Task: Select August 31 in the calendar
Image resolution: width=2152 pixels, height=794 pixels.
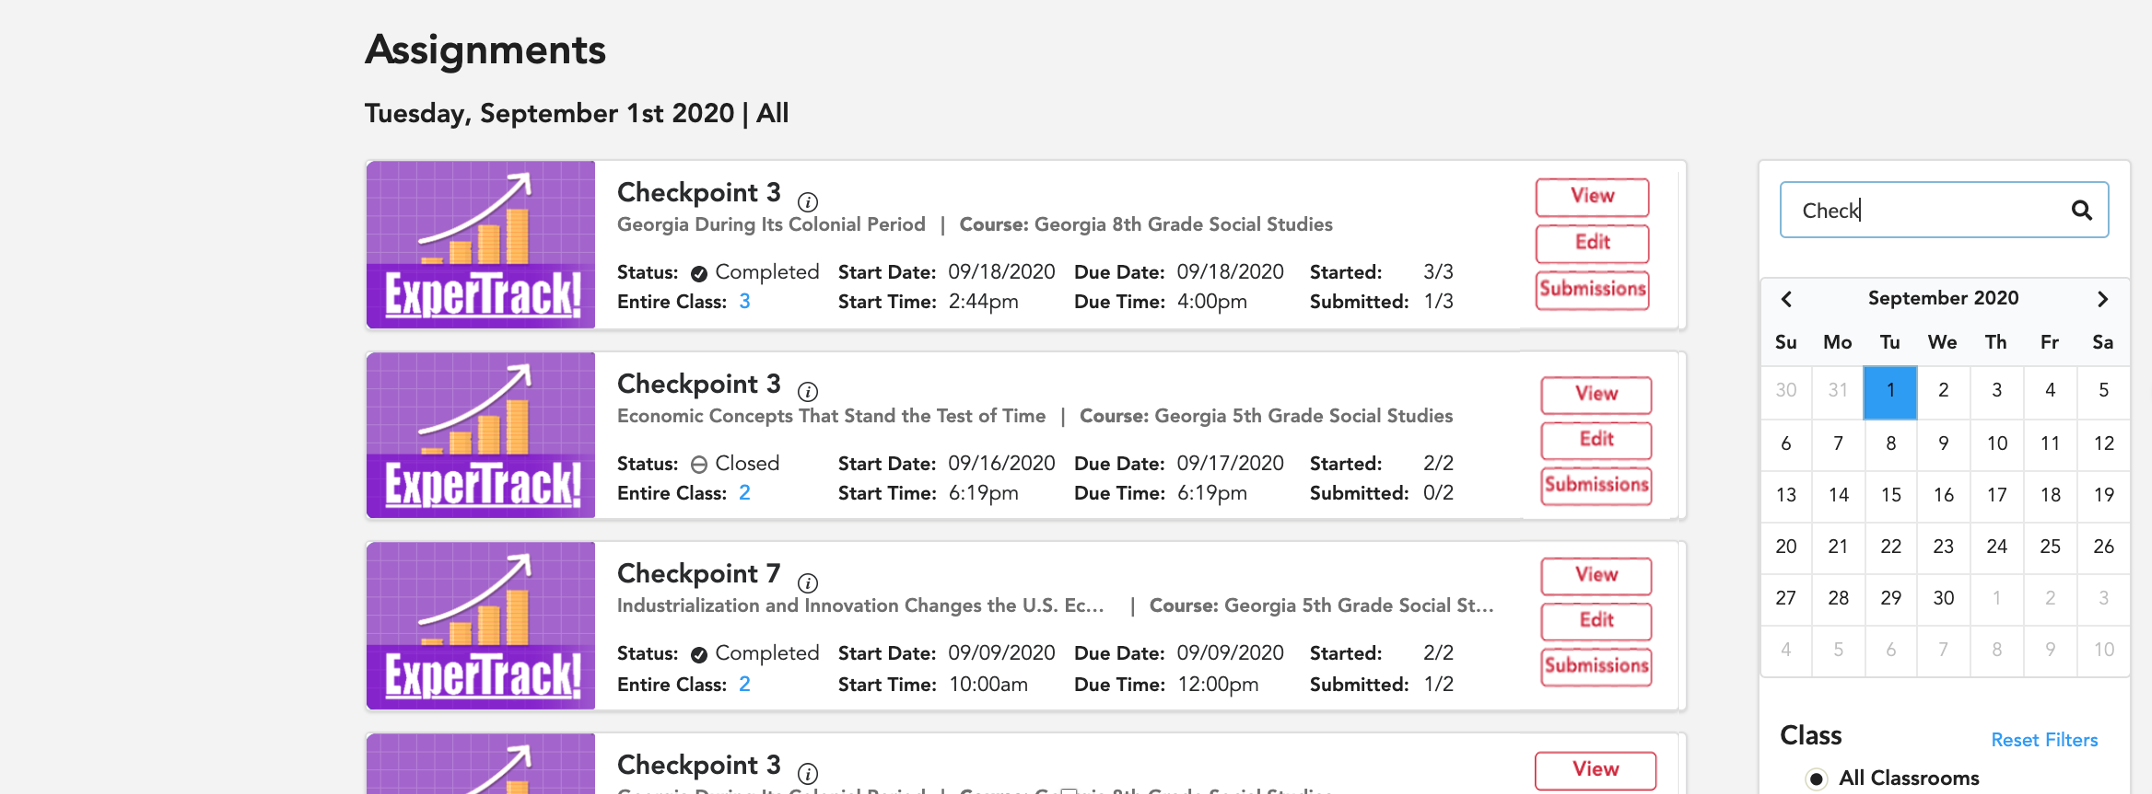Action: click(1838, 391)
